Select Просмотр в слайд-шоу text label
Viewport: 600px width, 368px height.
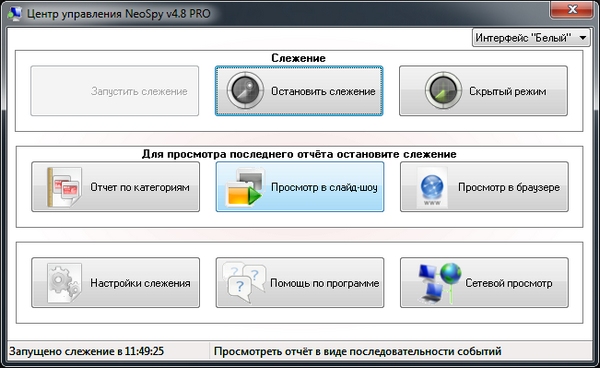[x=324, y=187]
